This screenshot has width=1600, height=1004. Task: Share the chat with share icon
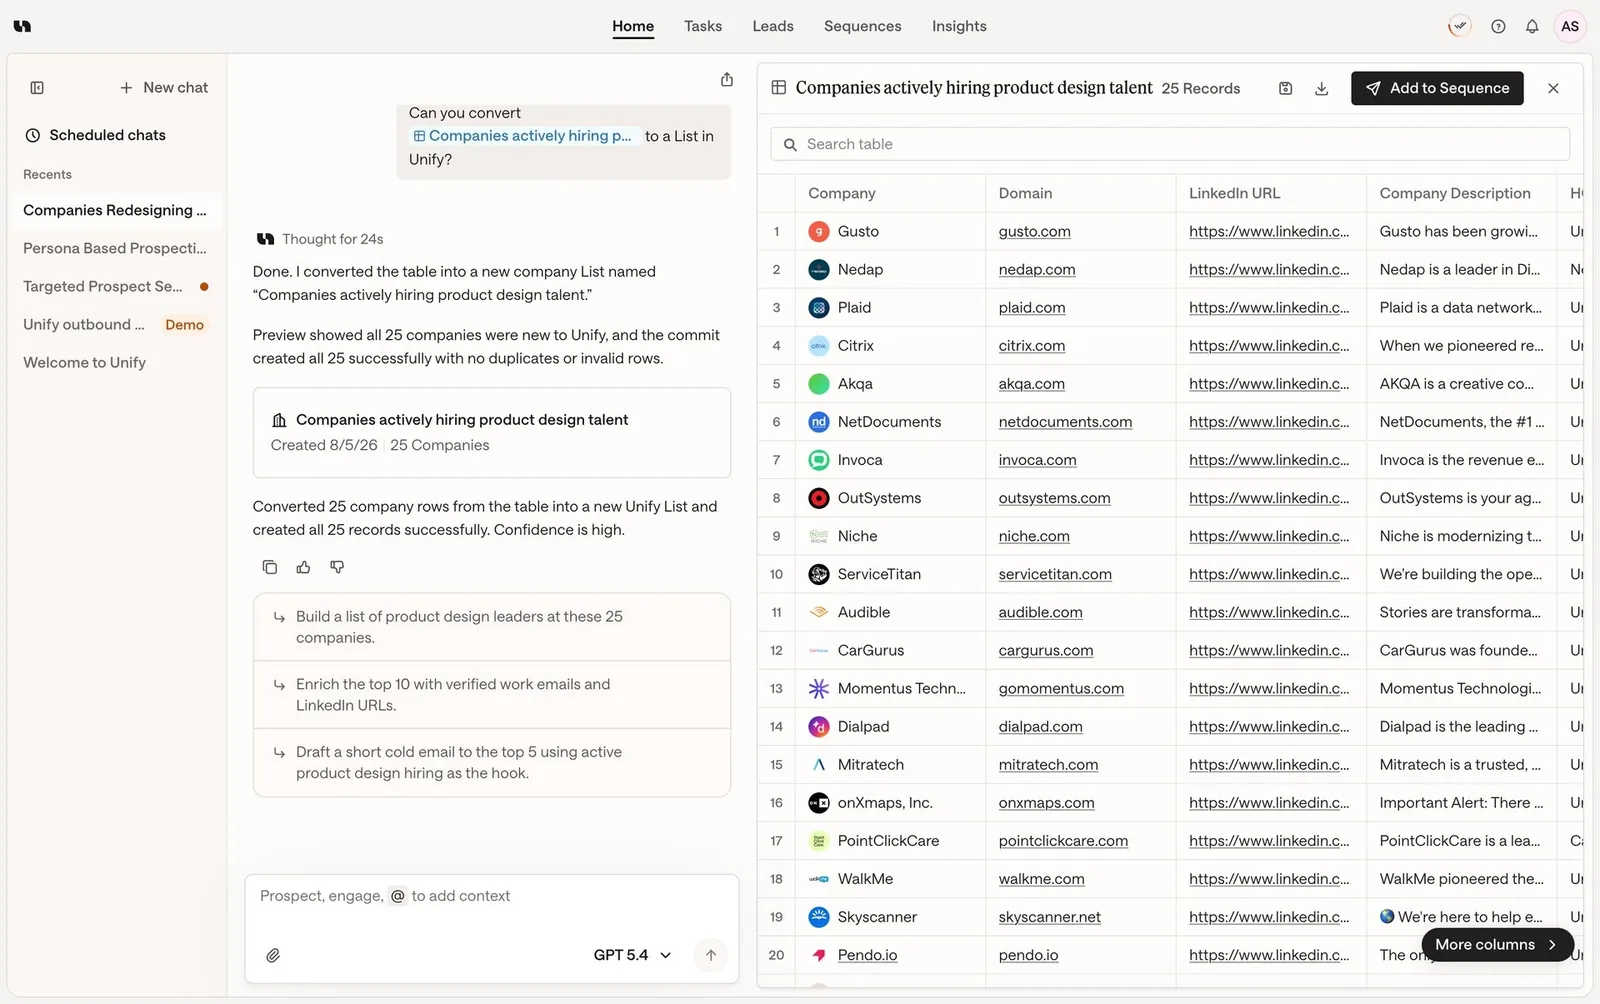(727, 80)
